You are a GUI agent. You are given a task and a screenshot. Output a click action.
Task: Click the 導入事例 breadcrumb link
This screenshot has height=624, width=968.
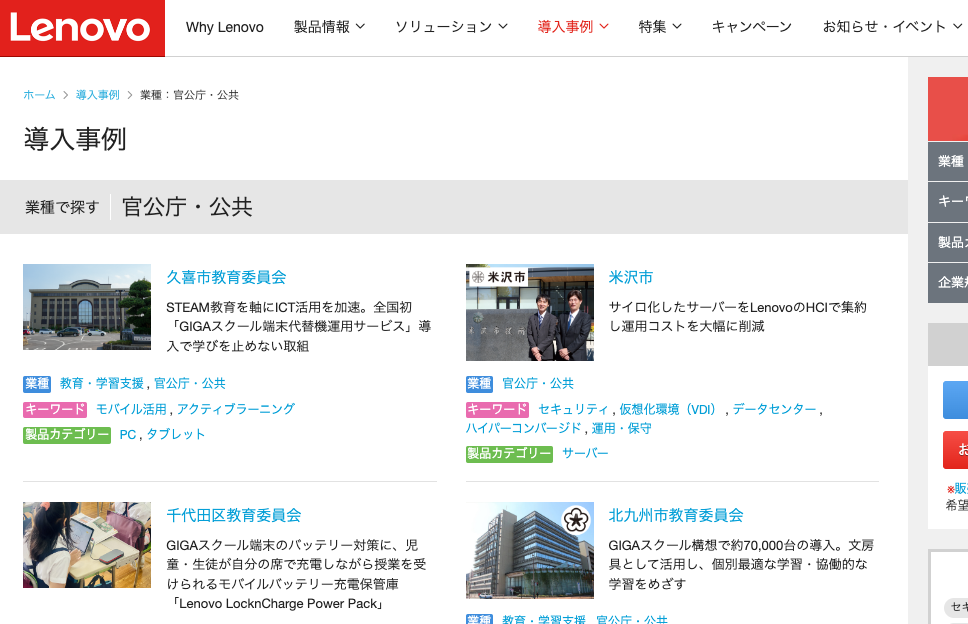tap(98, 95)
